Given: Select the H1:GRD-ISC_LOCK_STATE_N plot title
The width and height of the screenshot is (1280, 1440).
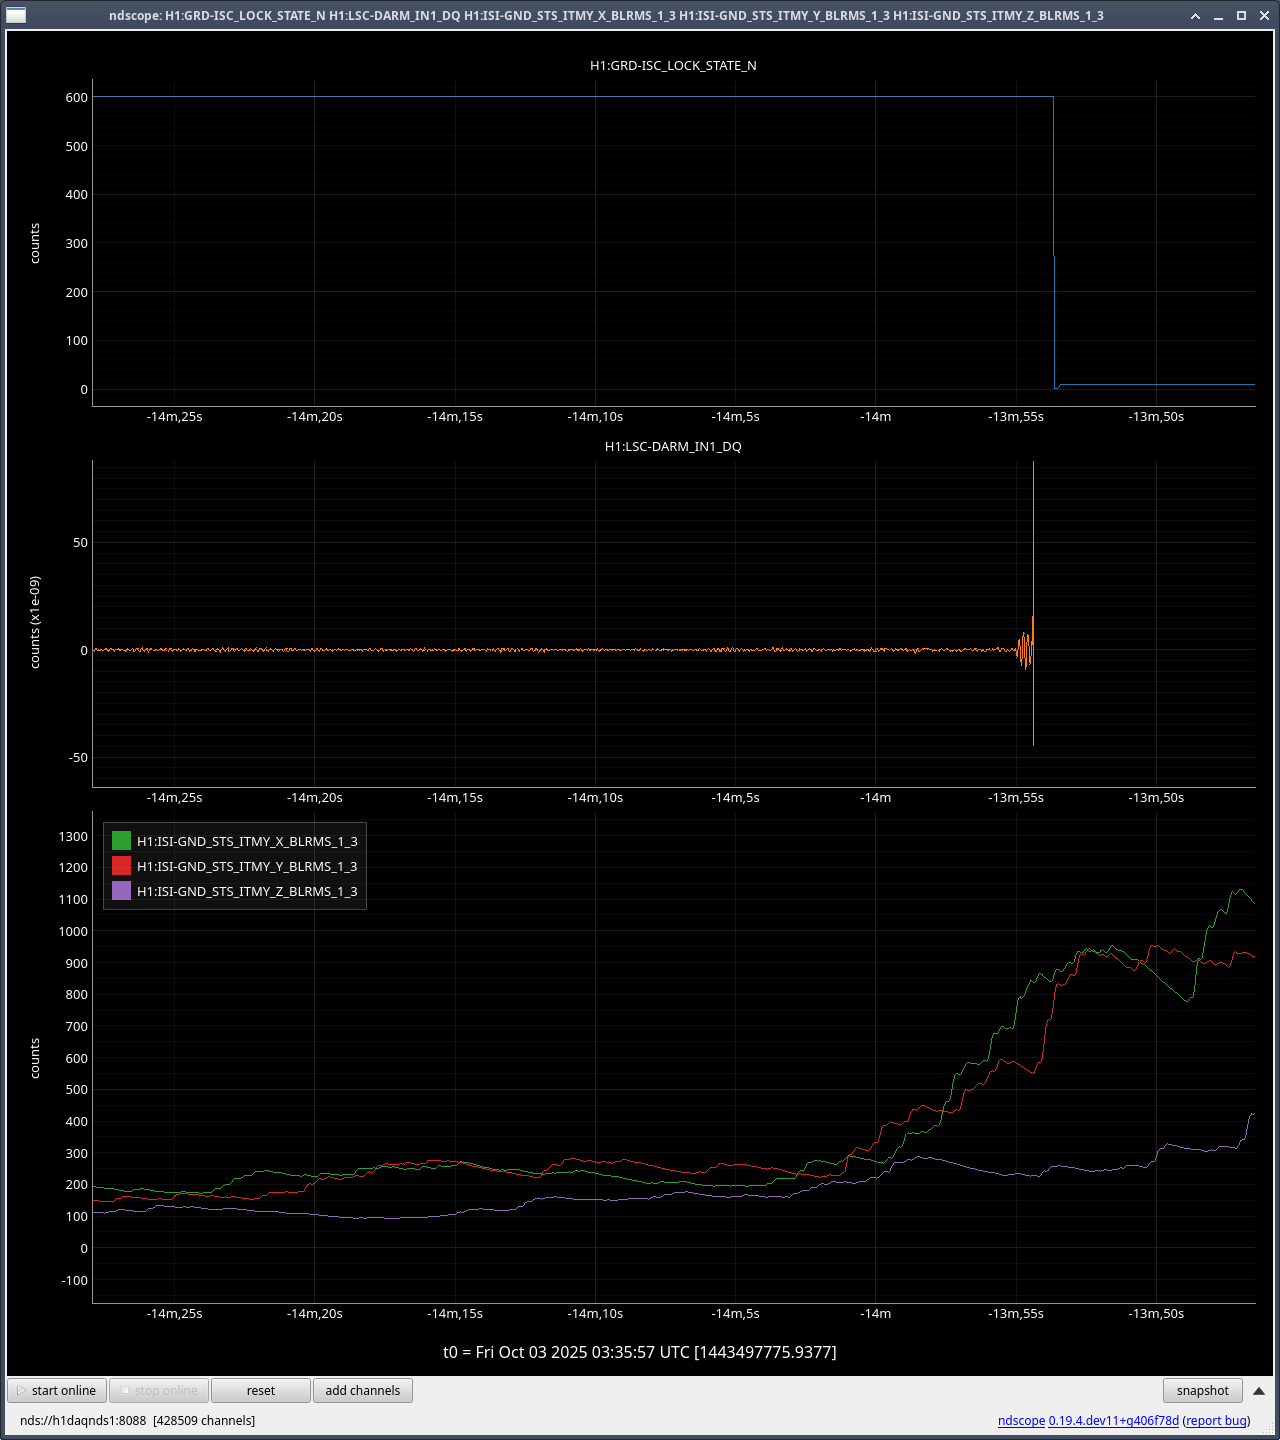Looking at the screenshot, I should pos(673,66).
